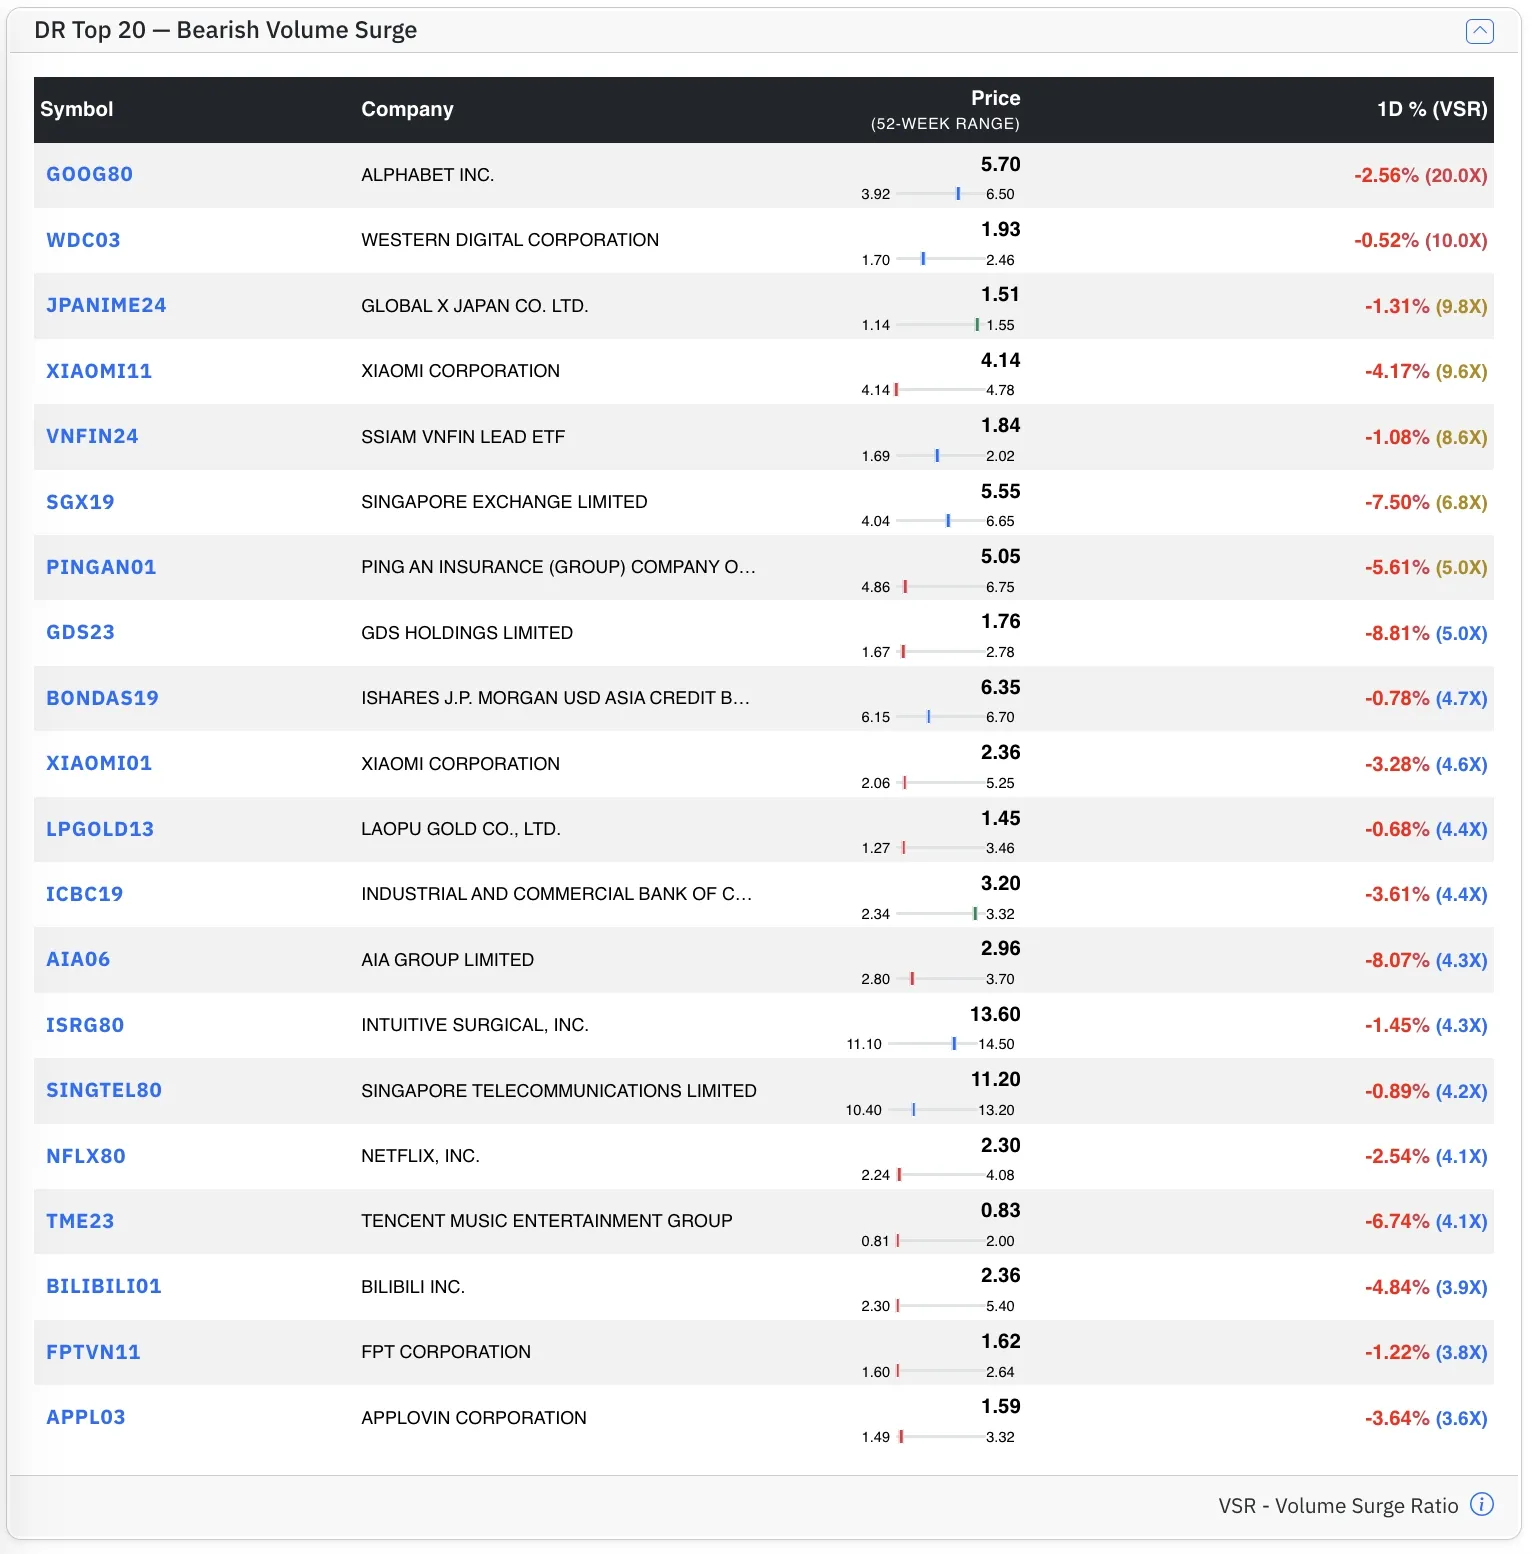
Task: Click the -7.50% (6.8X) value
Action: point(1426,502)
